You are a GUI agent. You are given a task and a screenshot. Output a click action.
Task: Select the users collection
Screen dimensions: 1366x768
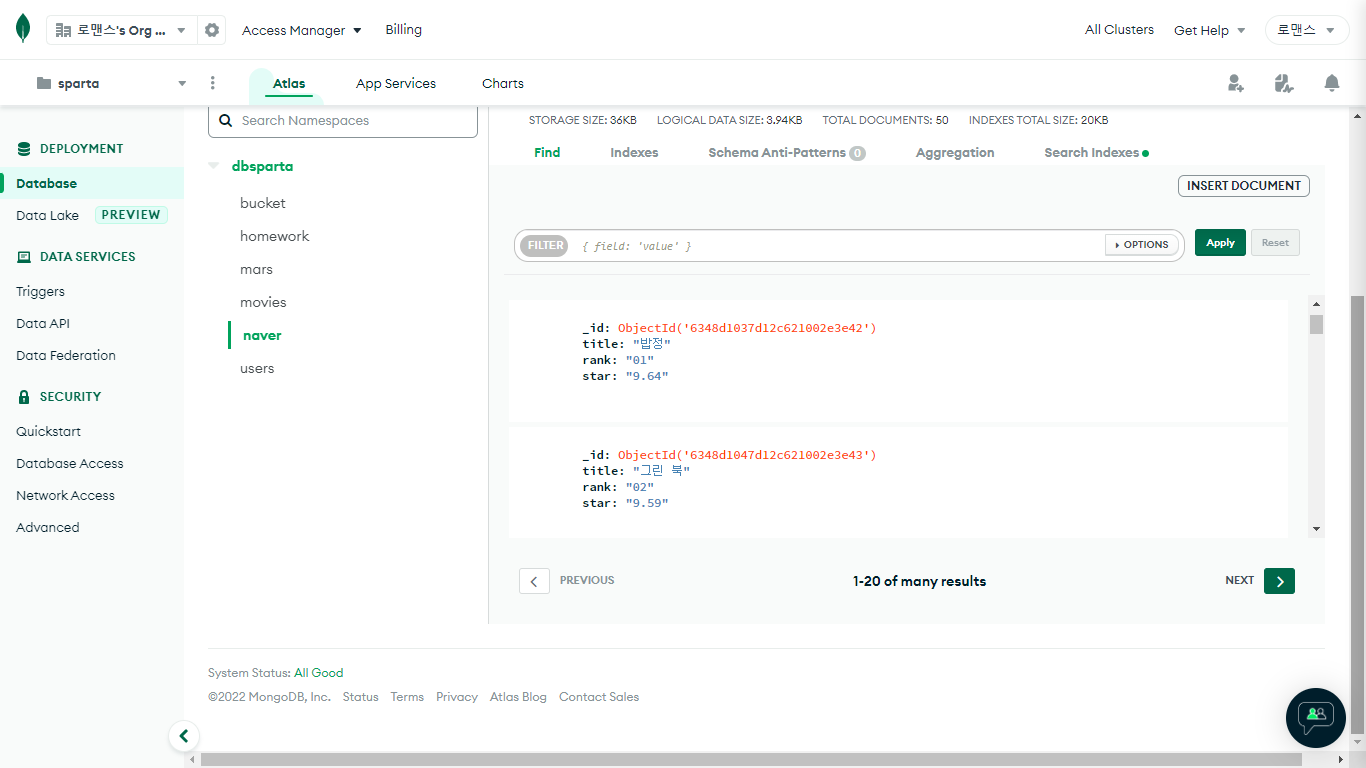(257, 369)
